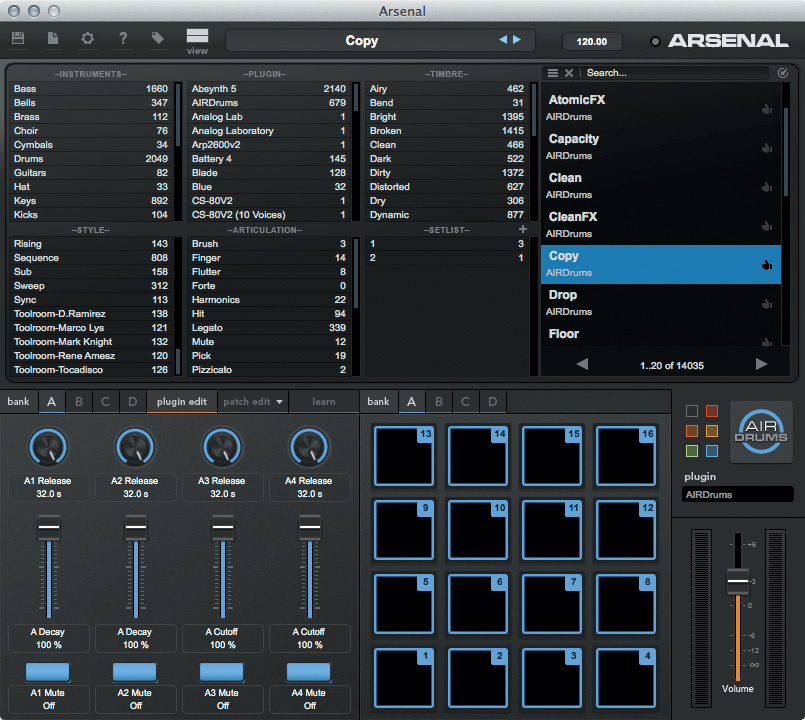Add a new setlist with the plus icon
The image size is (805, 720).
coord(523,229)
